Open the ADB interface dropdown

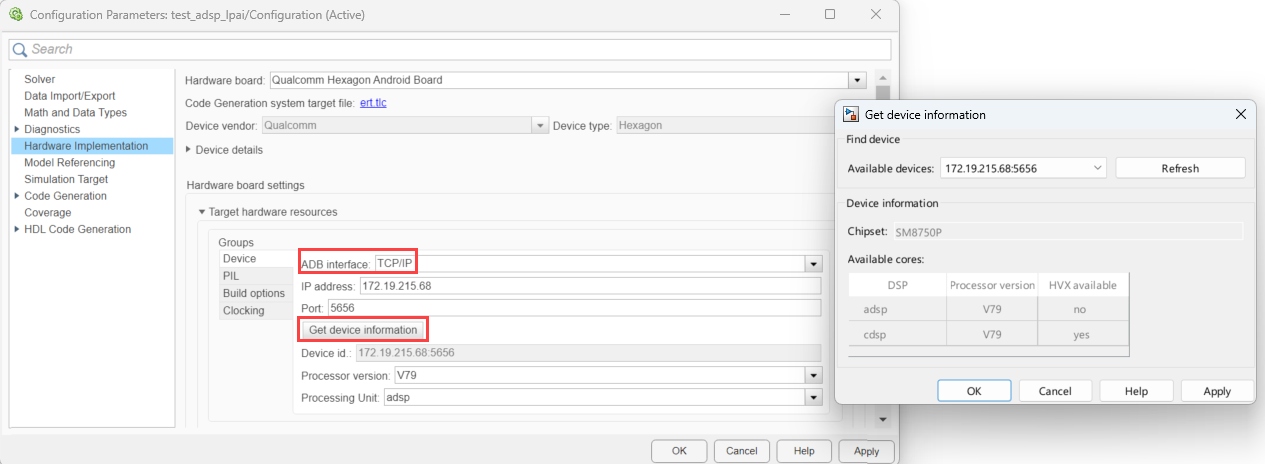click(x=814, y=264)
